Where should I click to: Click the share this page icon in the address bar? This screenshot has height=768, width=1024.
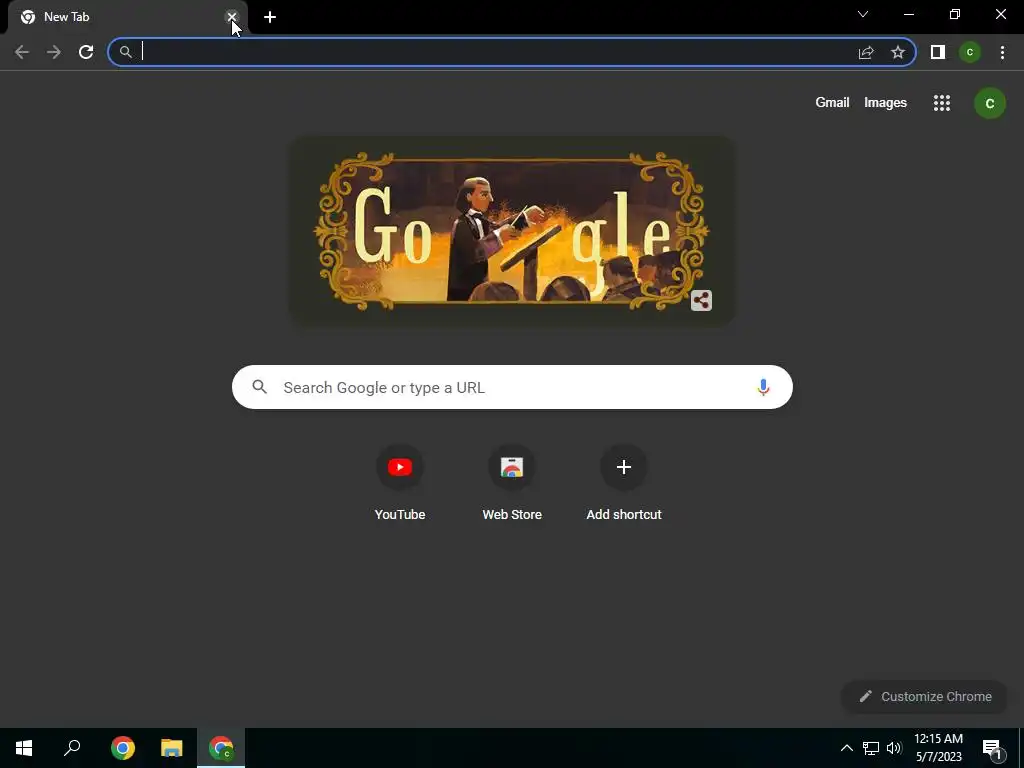point(866,52)
